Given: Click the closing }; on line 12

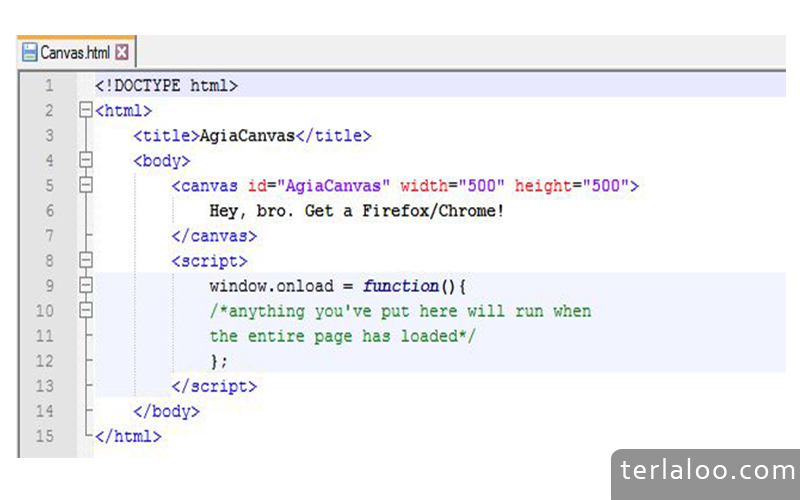Looking at the screenshot, I should (219, 361).
